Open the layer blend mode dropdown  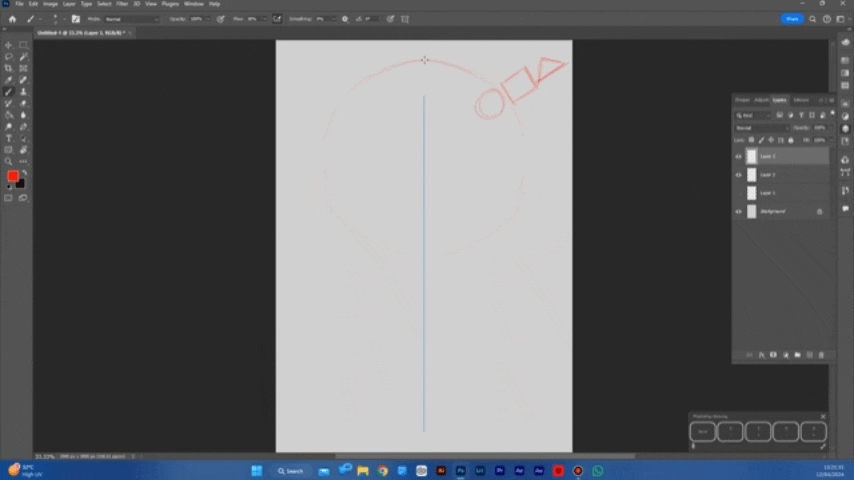click(x=760, y=128)
